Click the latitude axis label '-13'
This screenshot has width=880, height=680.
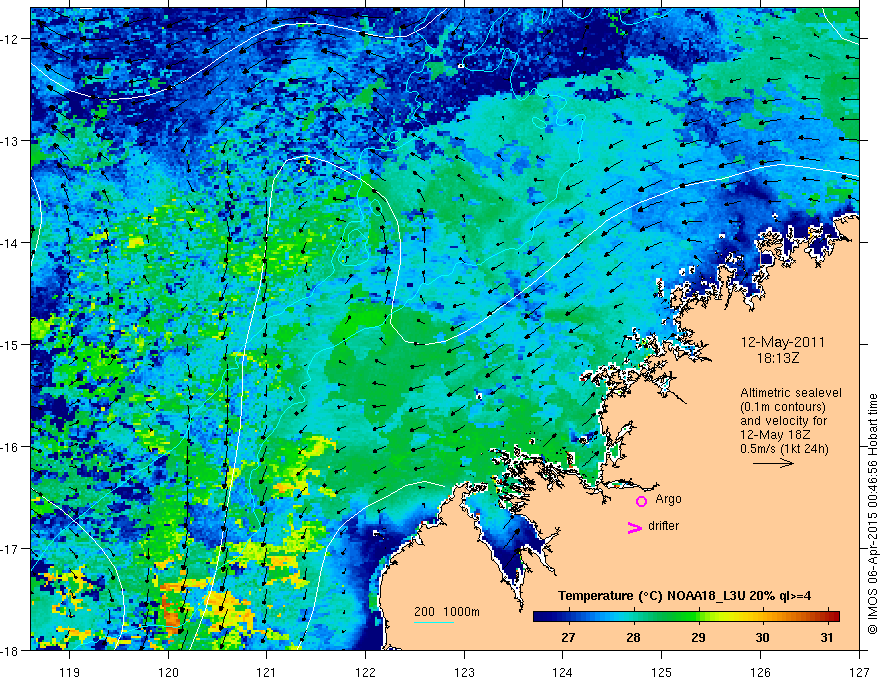pos(10,141)
